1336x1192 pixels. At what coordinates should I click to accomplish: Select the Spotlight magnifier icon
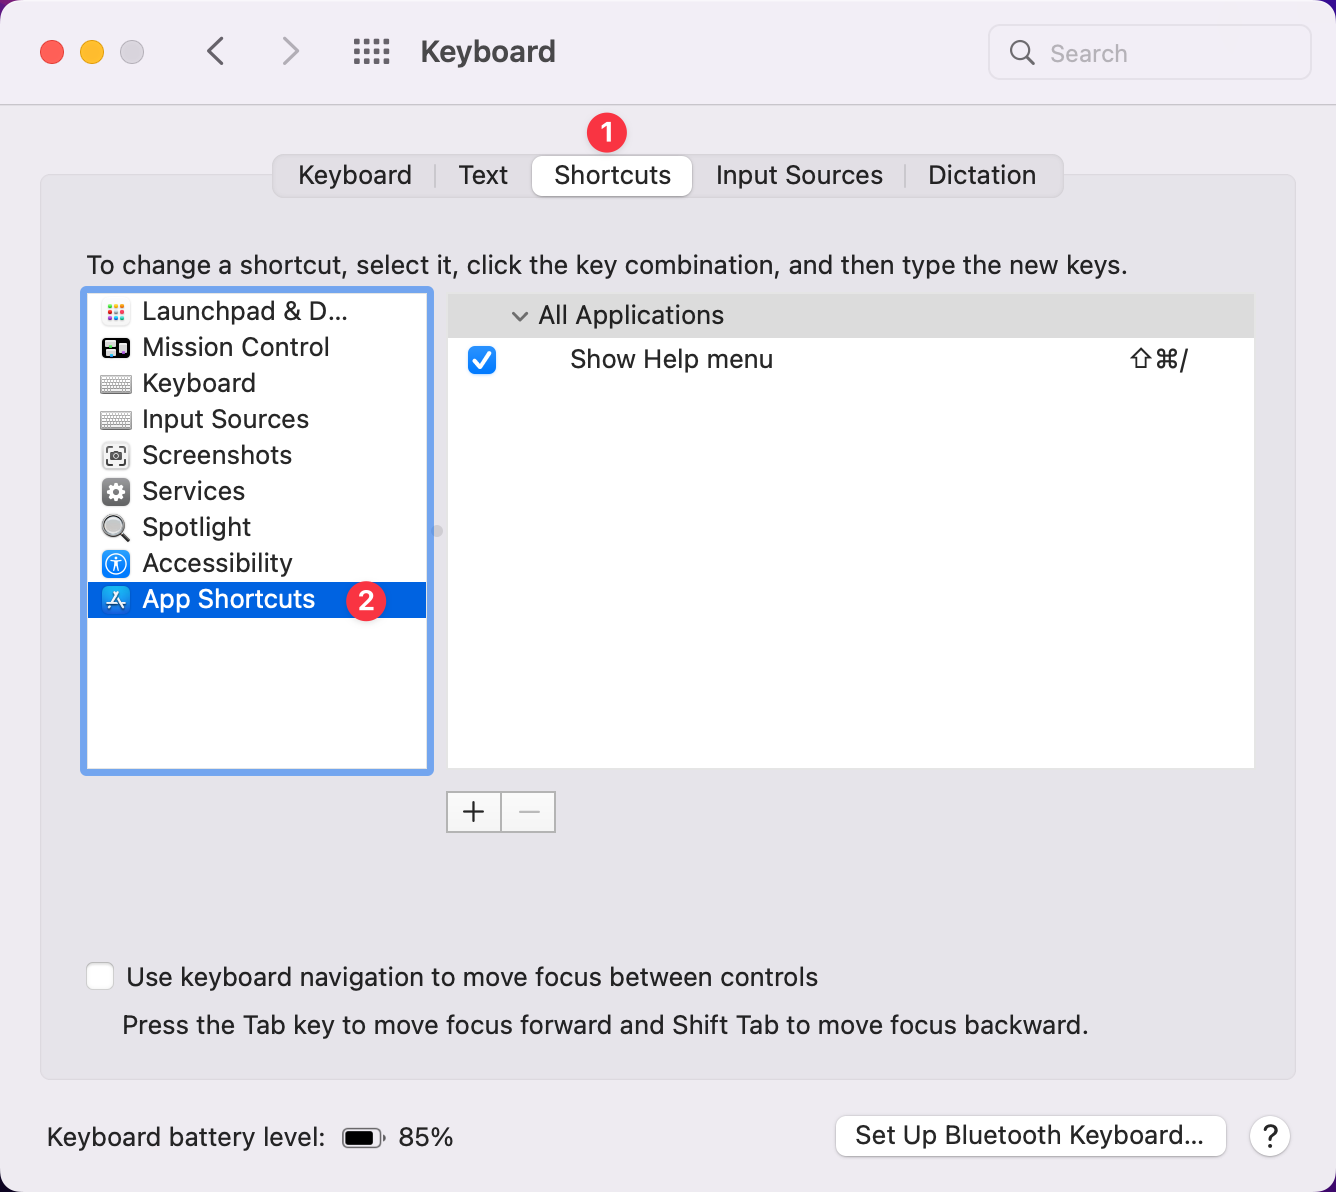116,527
